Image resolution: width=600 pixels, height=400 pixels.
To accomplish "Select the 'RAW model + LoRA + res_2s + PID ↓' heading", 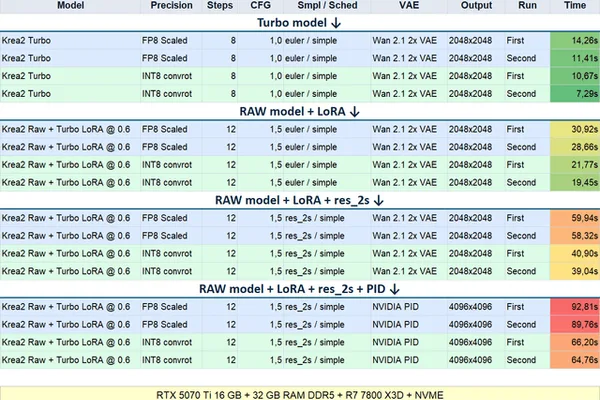I will tap(299, 289).
